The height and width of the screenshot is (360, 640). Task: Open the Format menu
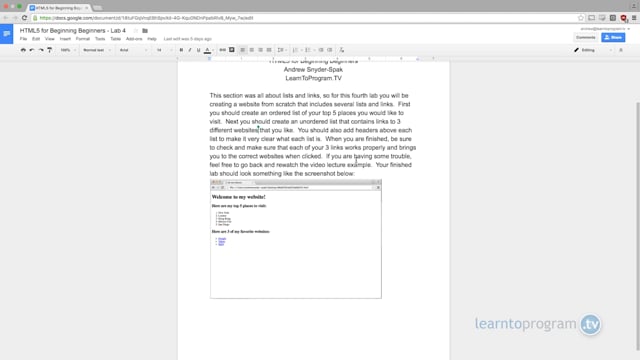point(82,39)
